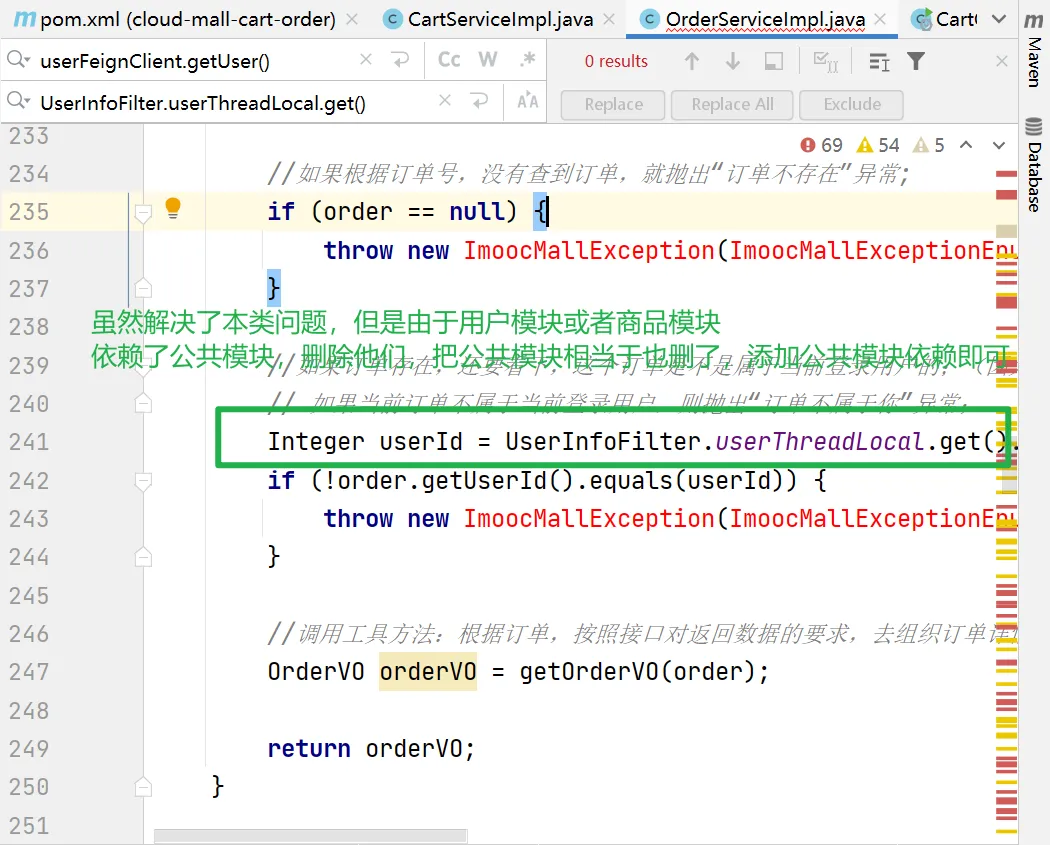
Task: Collapse the if block at line 235
Action: point(143,214)
